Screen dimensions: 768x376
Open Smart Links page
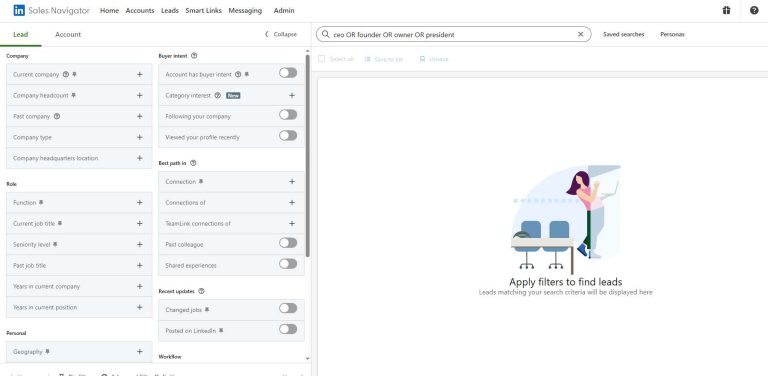coord(203,10)
